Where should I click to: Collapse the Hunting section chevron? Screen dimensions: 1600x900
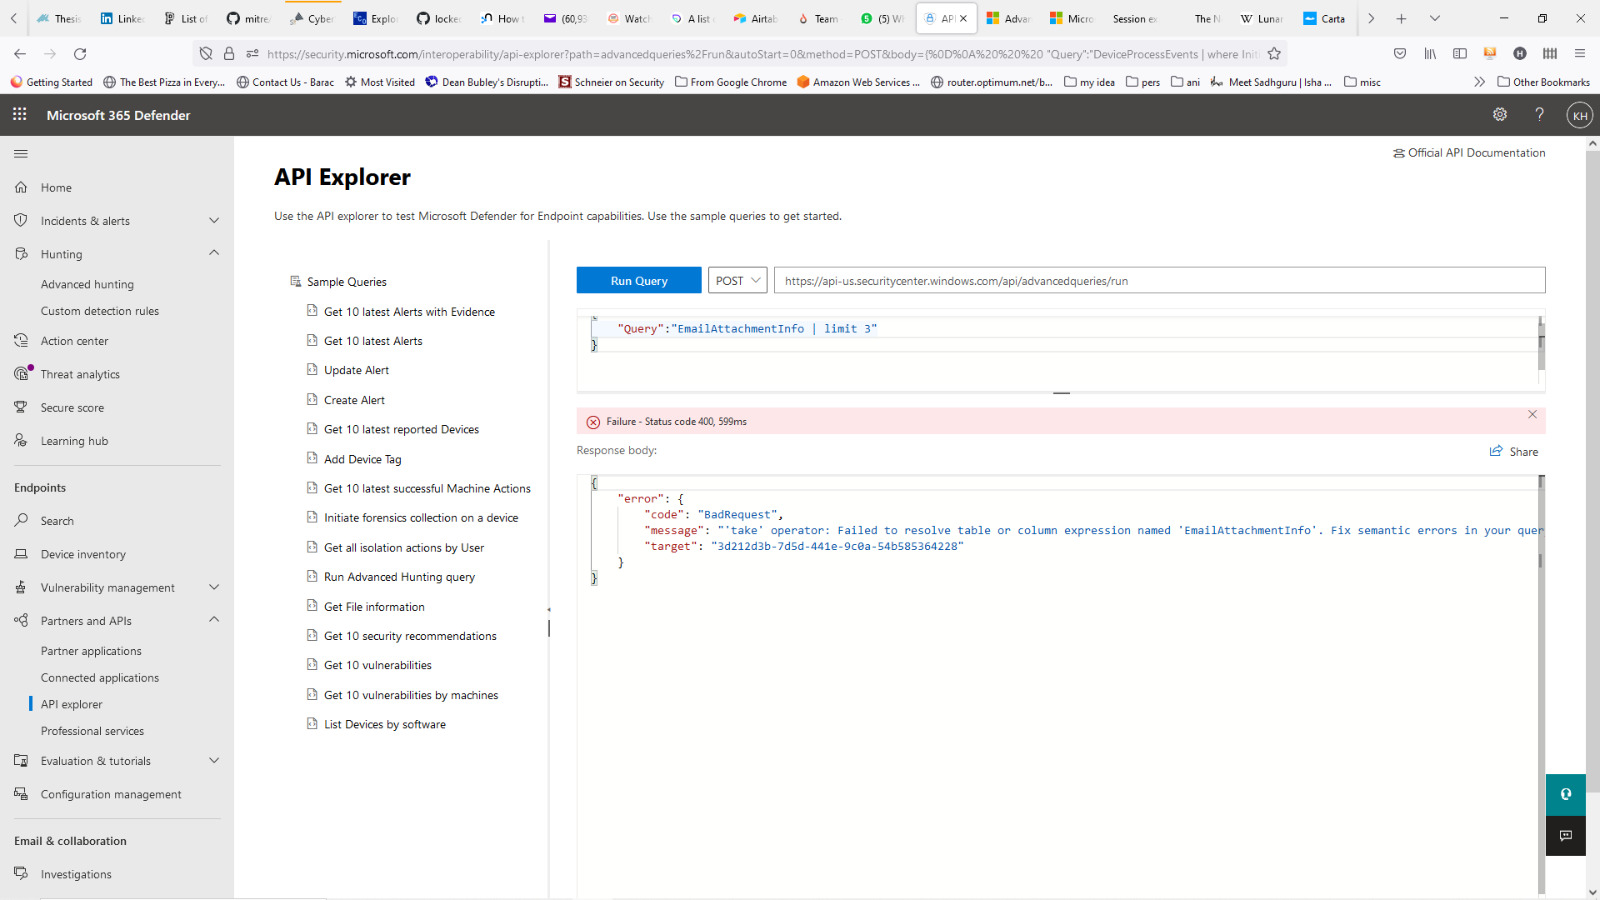[214, 253]
